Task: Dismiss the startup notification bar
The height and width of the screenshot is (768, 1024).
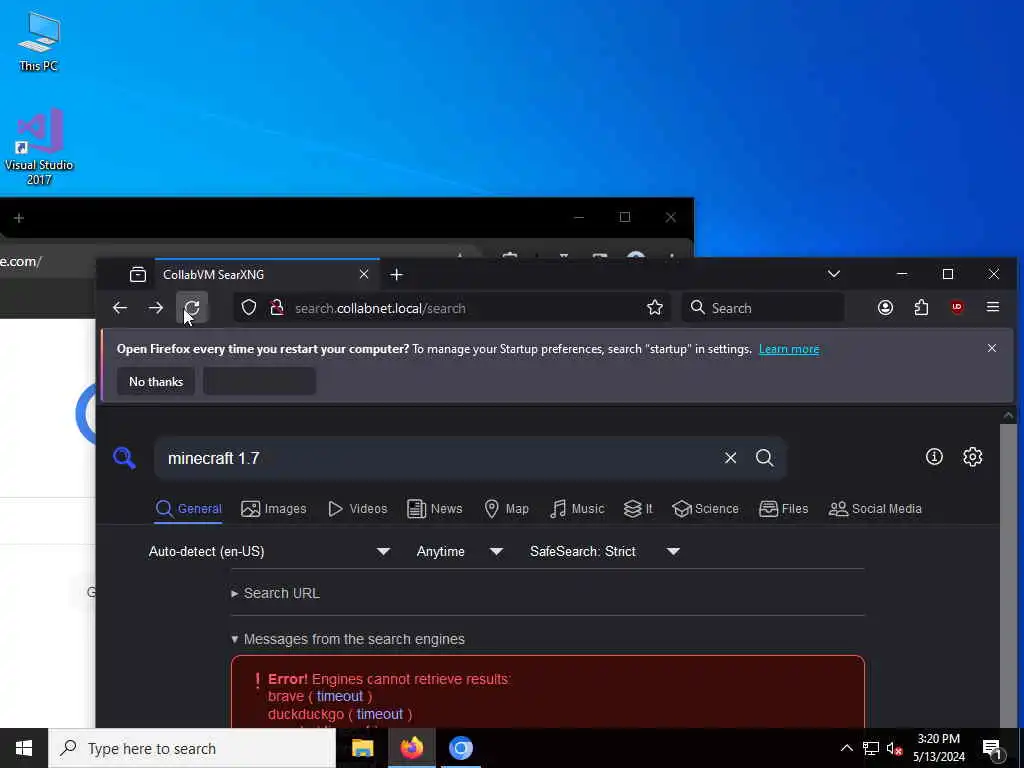Action: pyautogui.click(x=992, y=348)
